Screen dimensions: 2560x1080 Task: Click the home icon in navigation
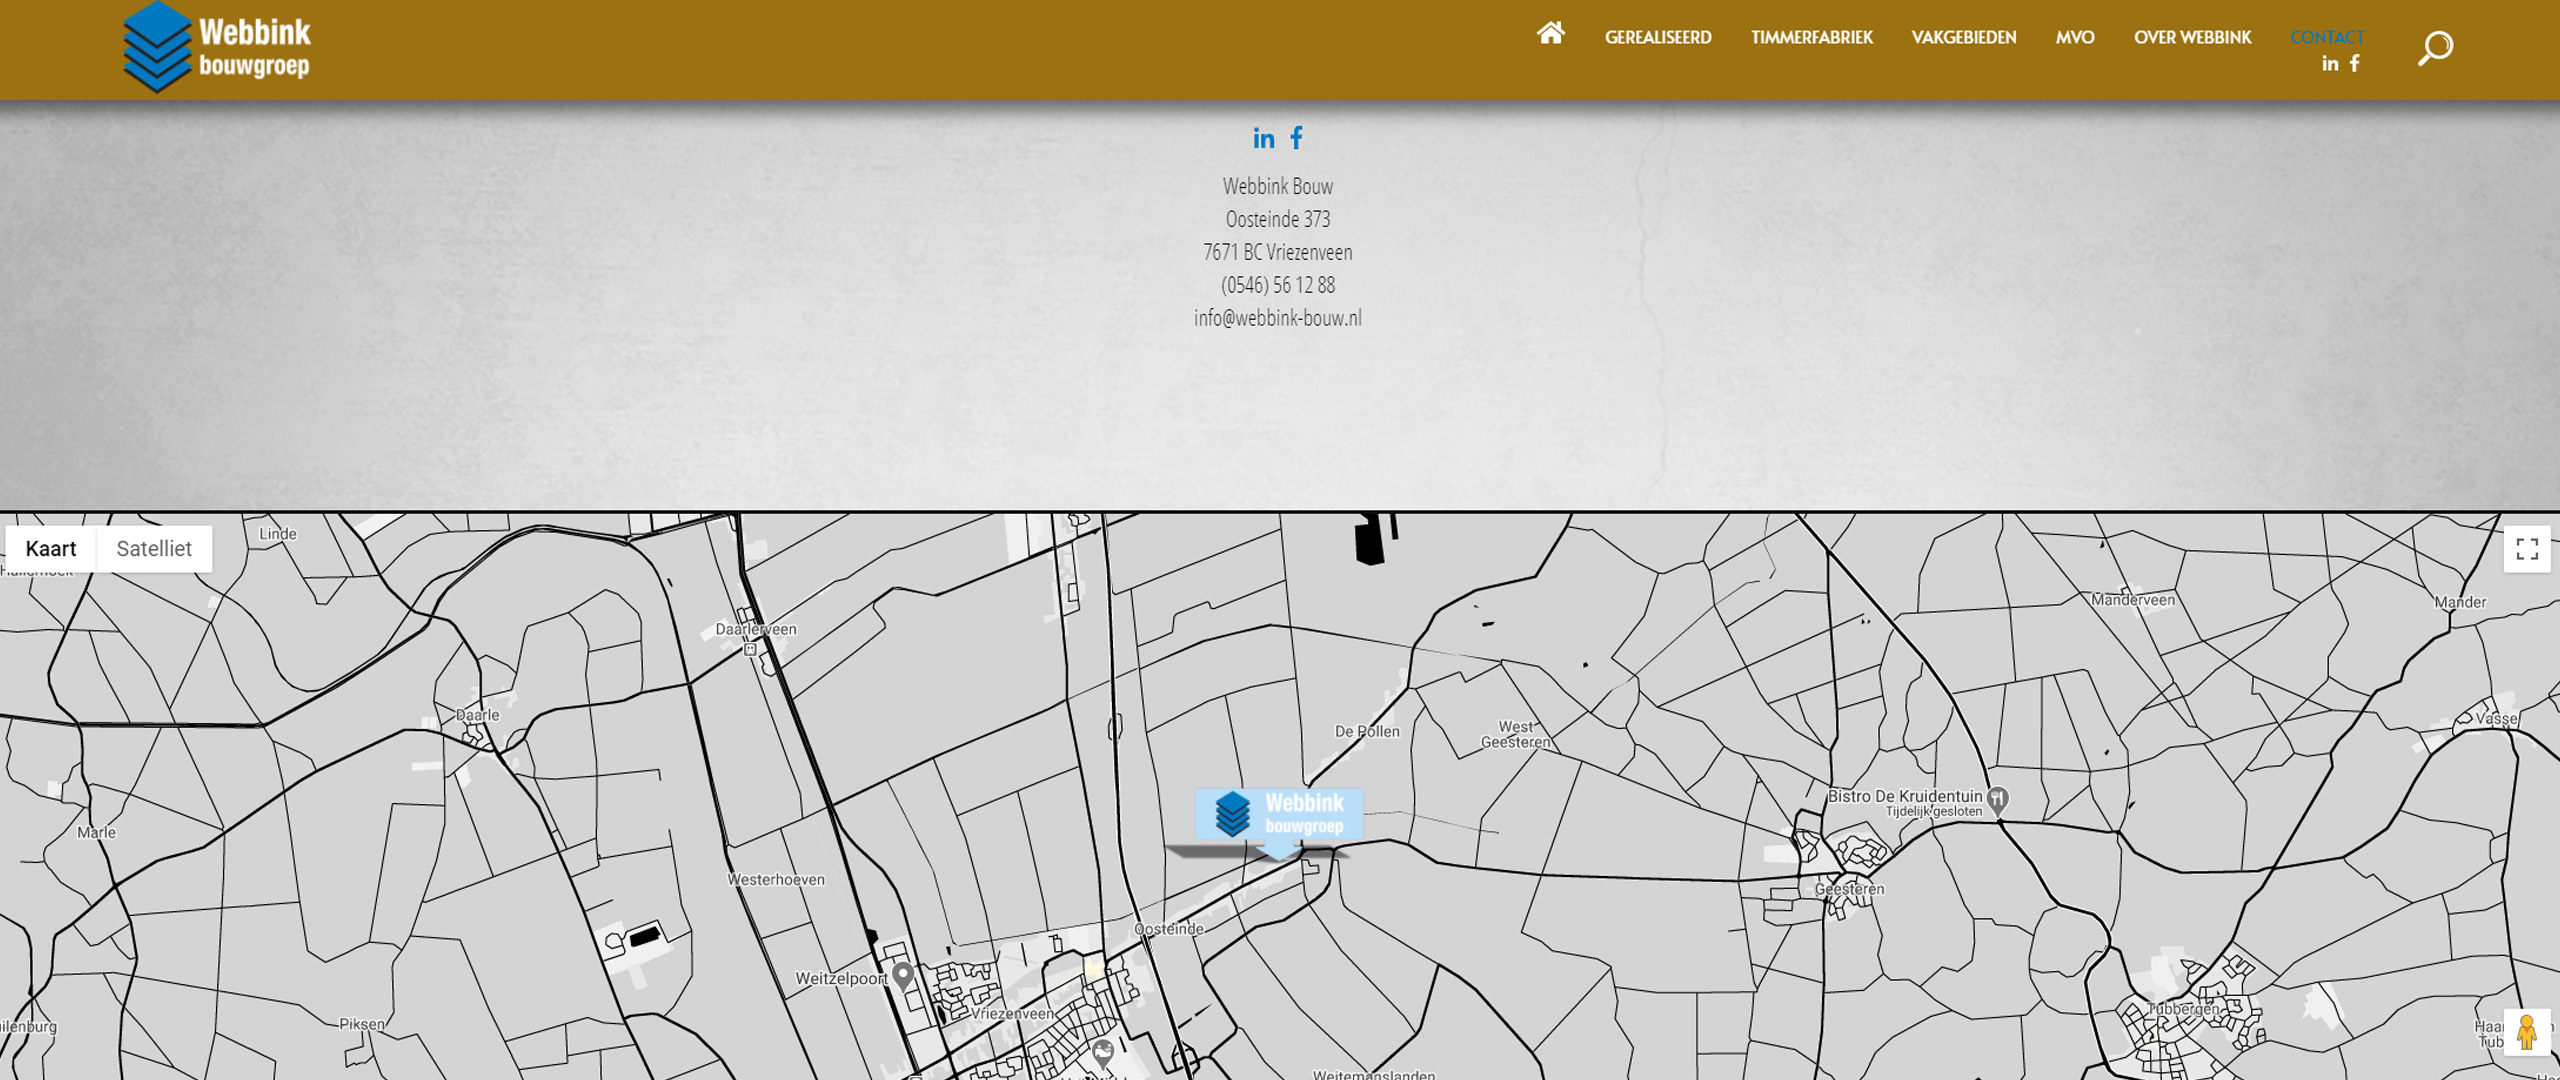1550,34
